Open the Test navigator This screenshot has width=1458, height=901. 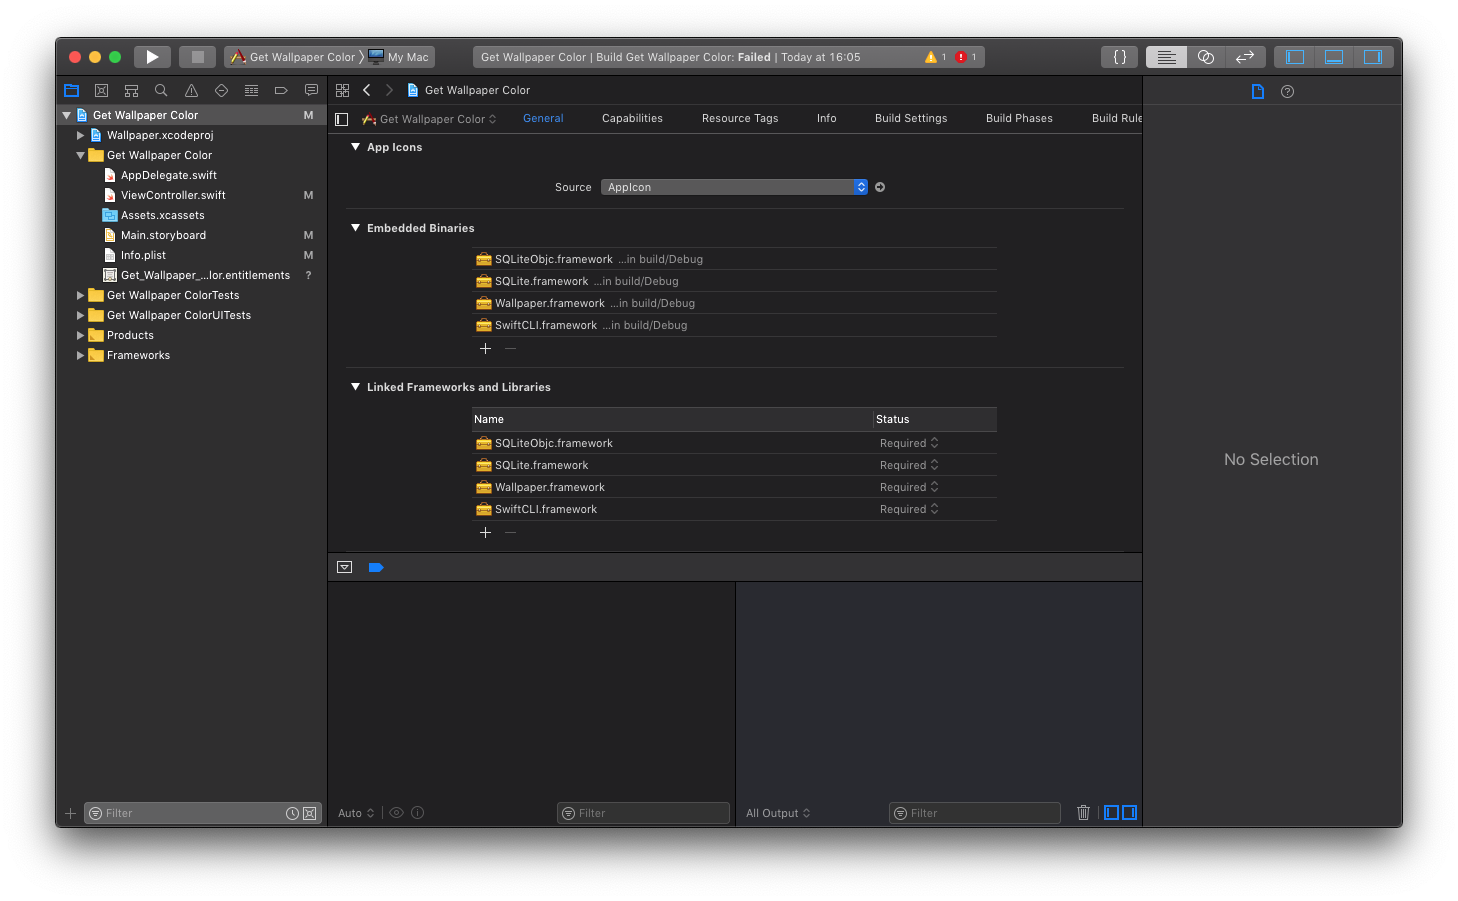[221, 90]
